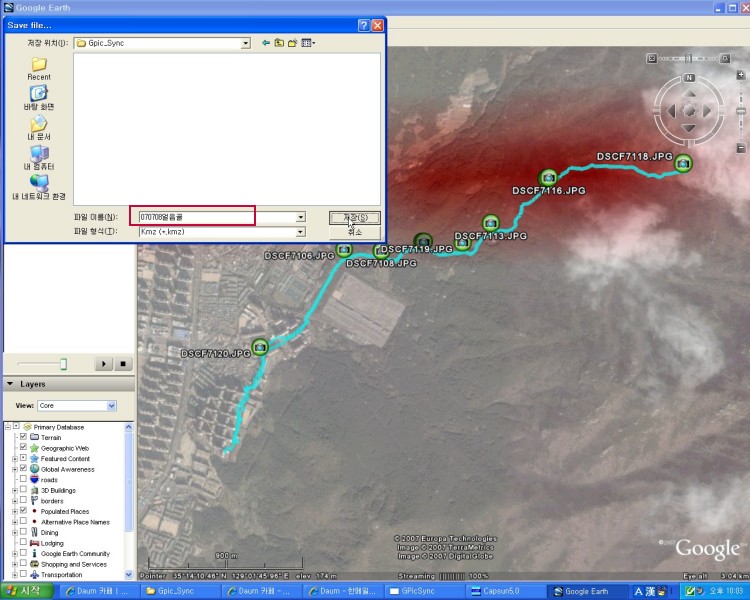Go up one folder level icon
Viewport: 750px width, 600px height.
click(279, 43)
